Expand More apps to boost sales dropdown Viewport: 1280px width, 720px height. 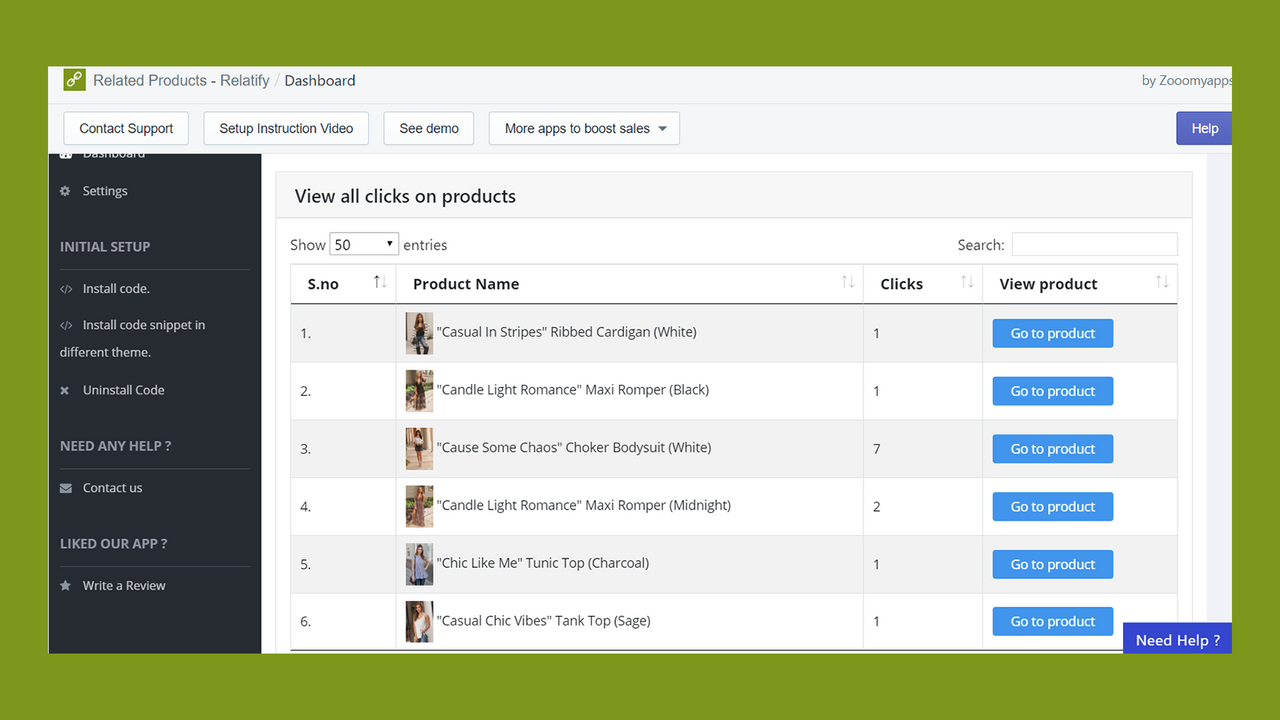584,128
